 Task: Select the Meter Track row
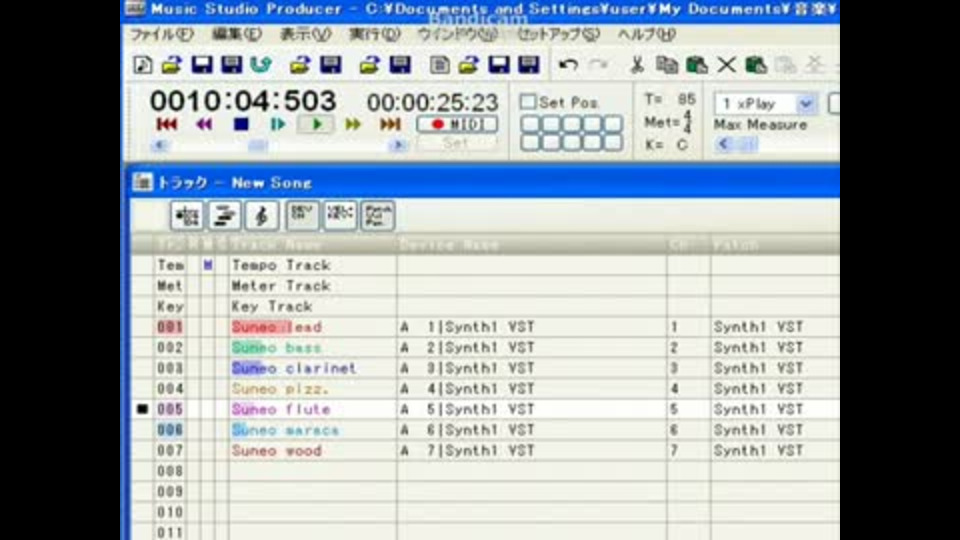[484, 286]
